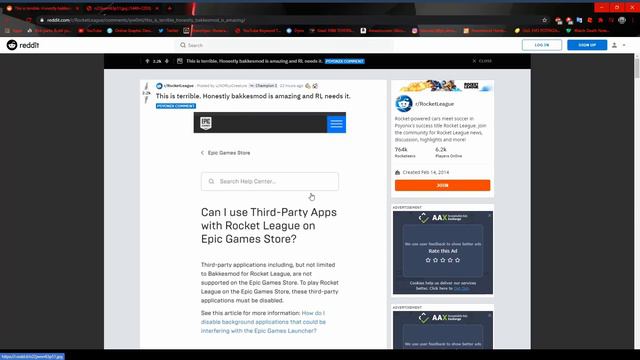Click the Reddit logo in the header
640x360 pixels.
point(23,45)
